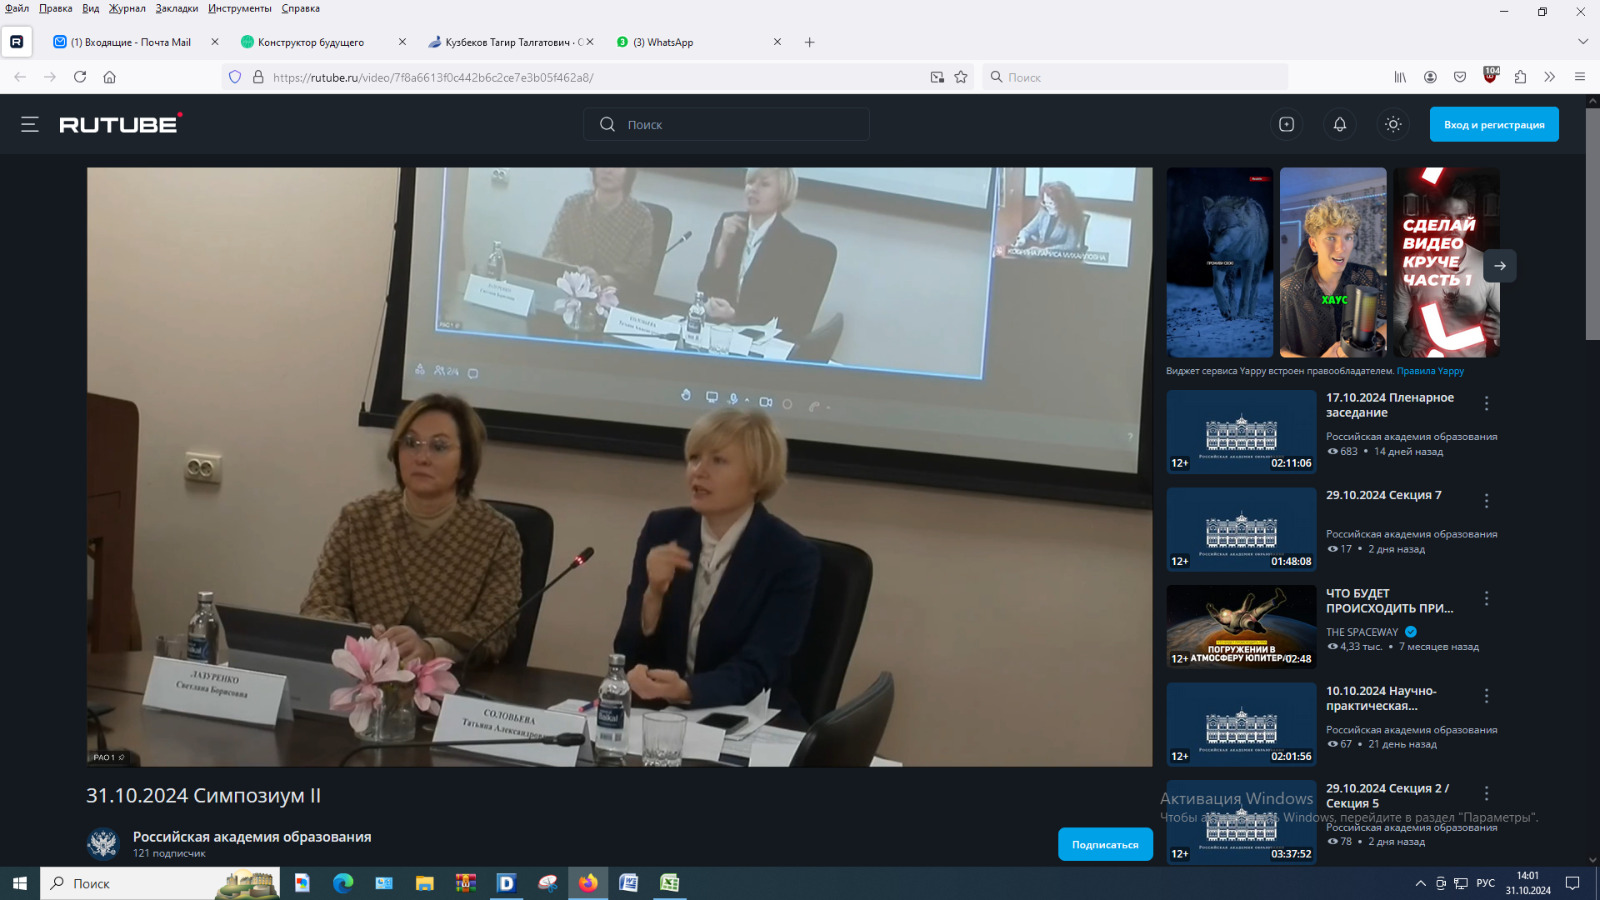Open the Firefox home page icon
The height and width of the screenshot is (900, 1600).
pyautogui.click(x=110, y=77)
